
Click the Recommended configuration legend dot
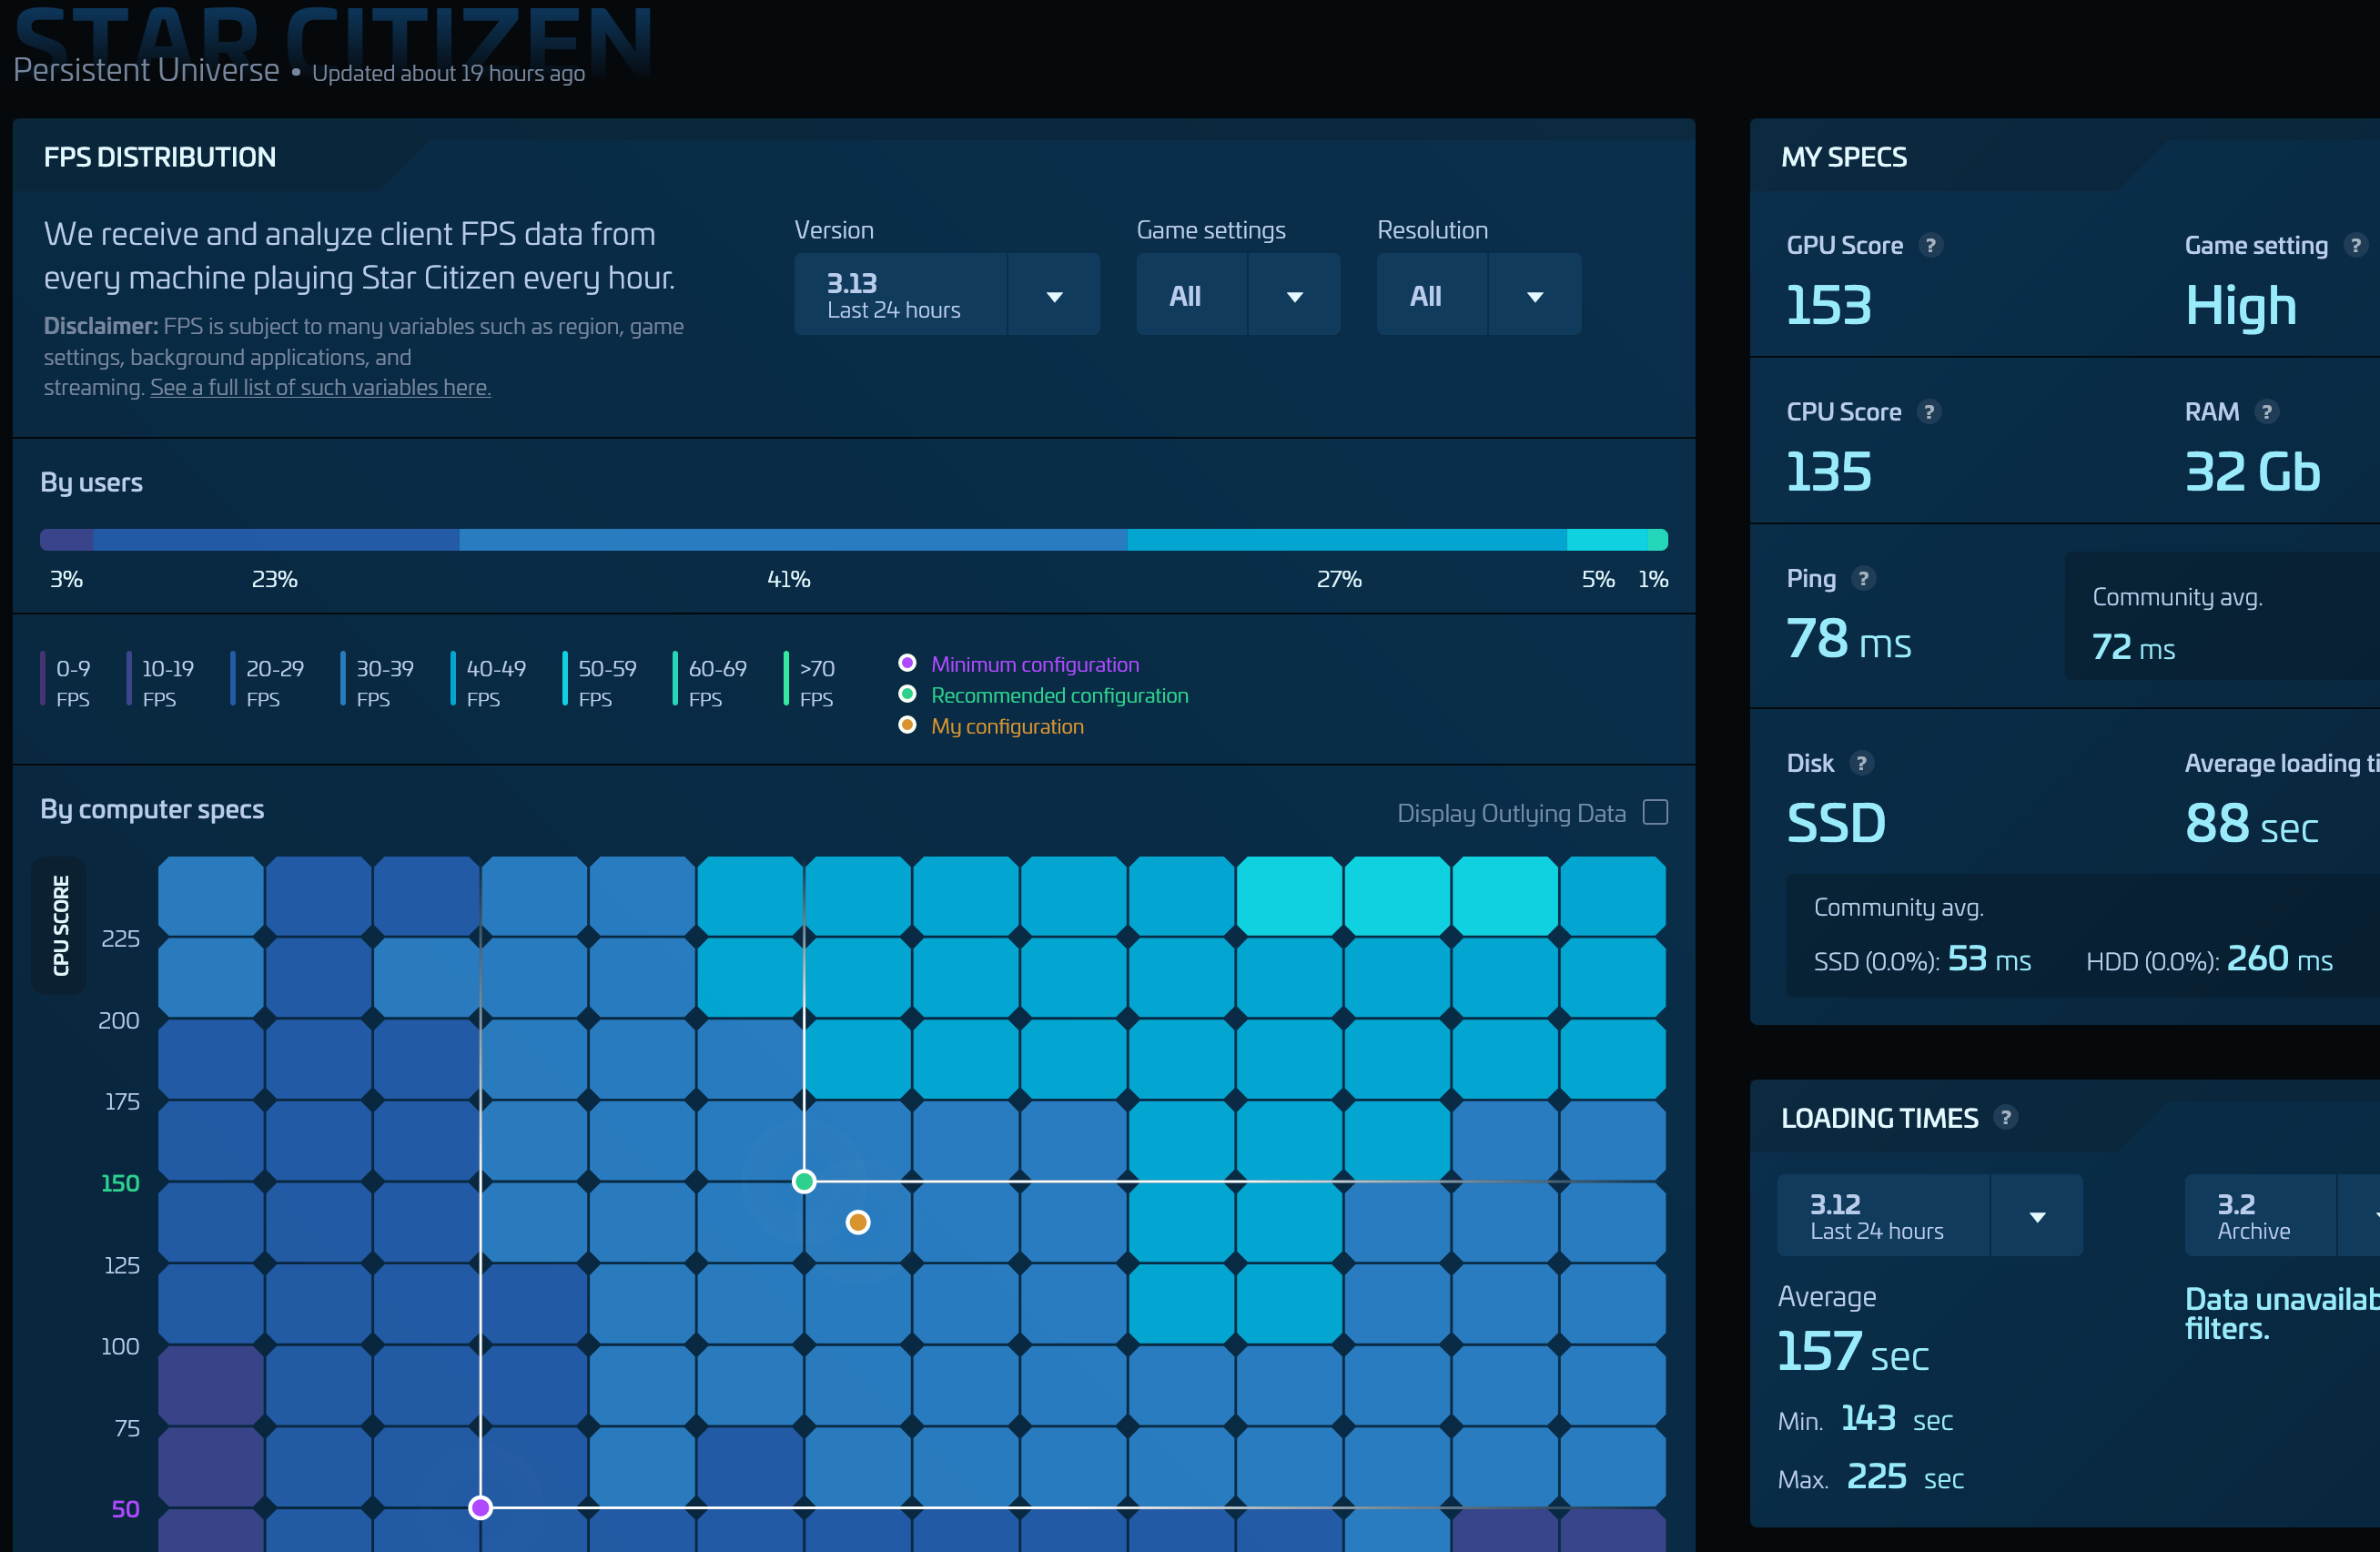pos(907,694)
